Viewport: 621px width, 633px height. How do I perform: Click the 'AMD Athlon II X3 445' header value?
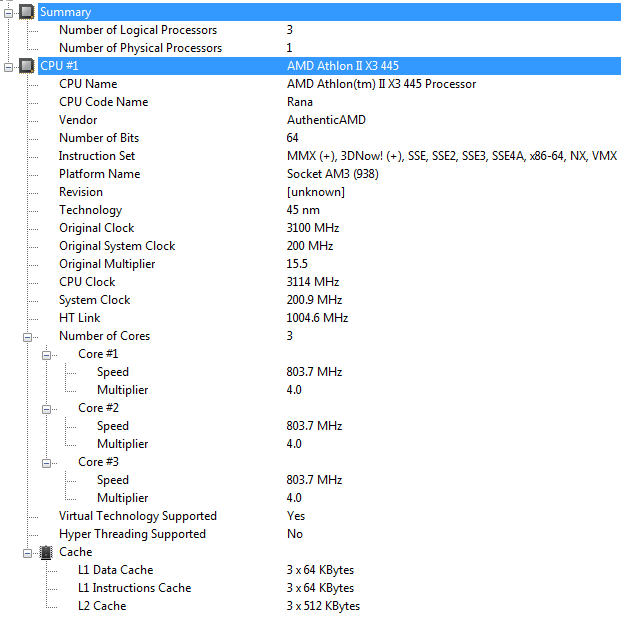point(343,66)
